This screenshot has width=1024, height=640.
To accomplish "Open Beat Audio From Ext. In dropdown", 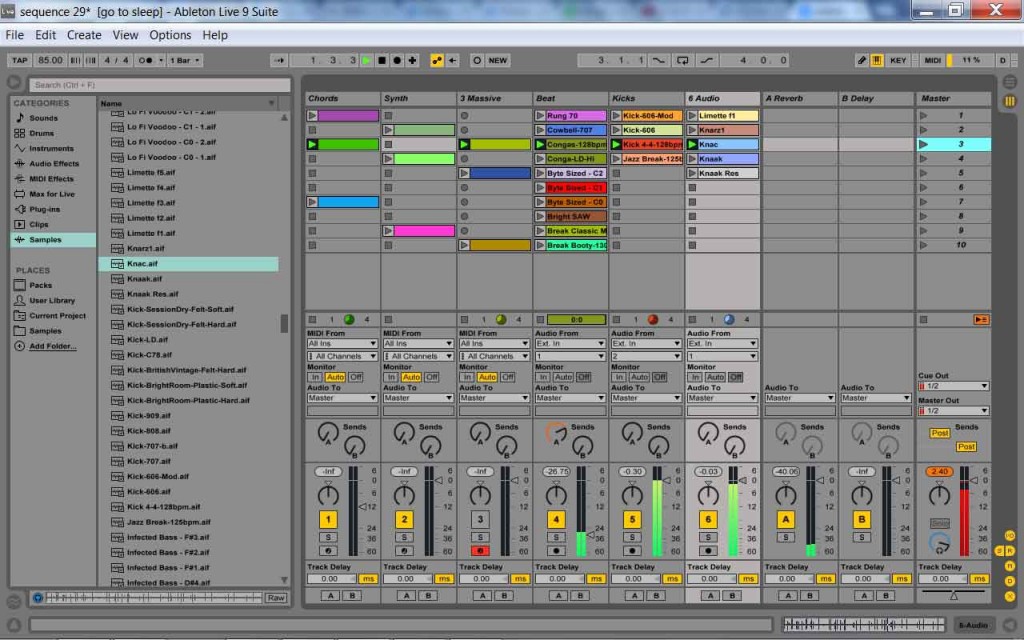I will click(570, 344).
